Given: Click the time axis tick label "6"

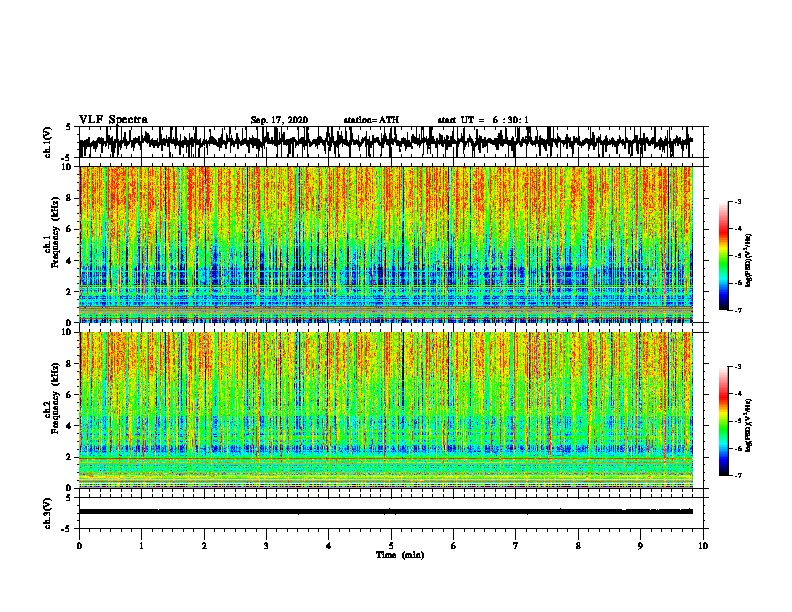Looking at the screenshot, I should (454, 546).
